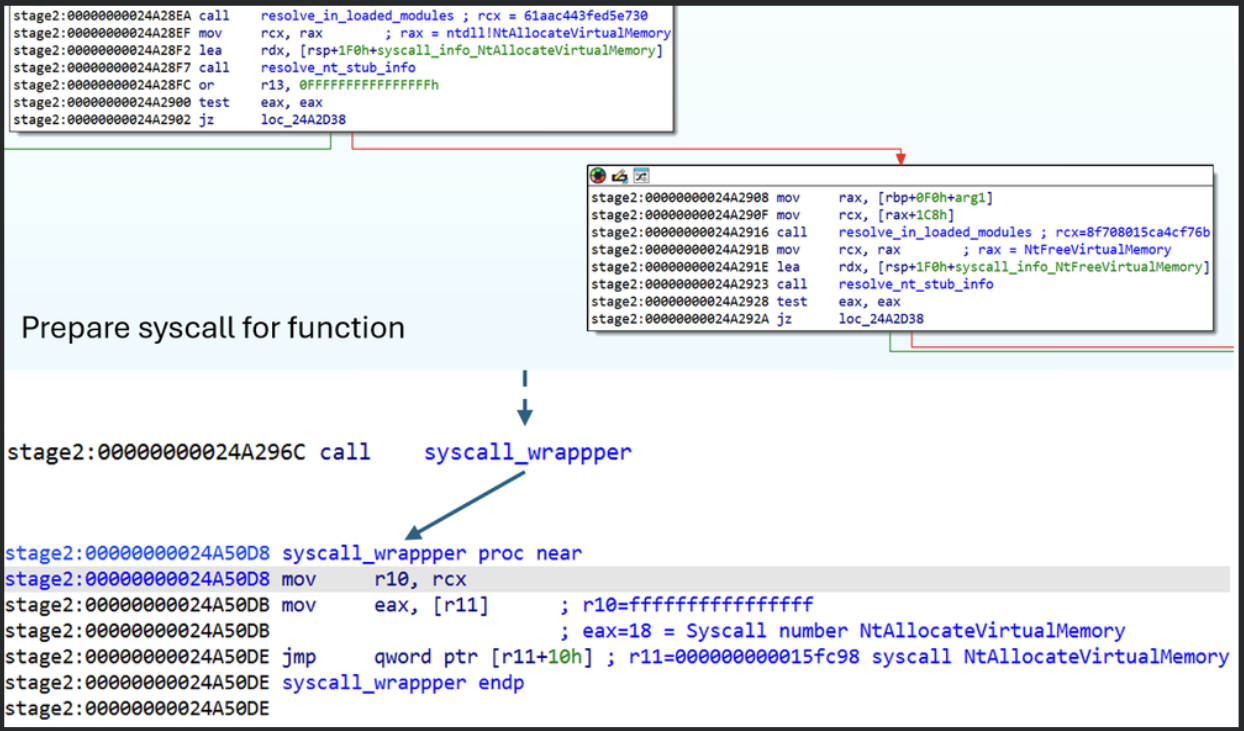Click the group nodes icon
Viewport: 1244px width, 731px height.
641,176
